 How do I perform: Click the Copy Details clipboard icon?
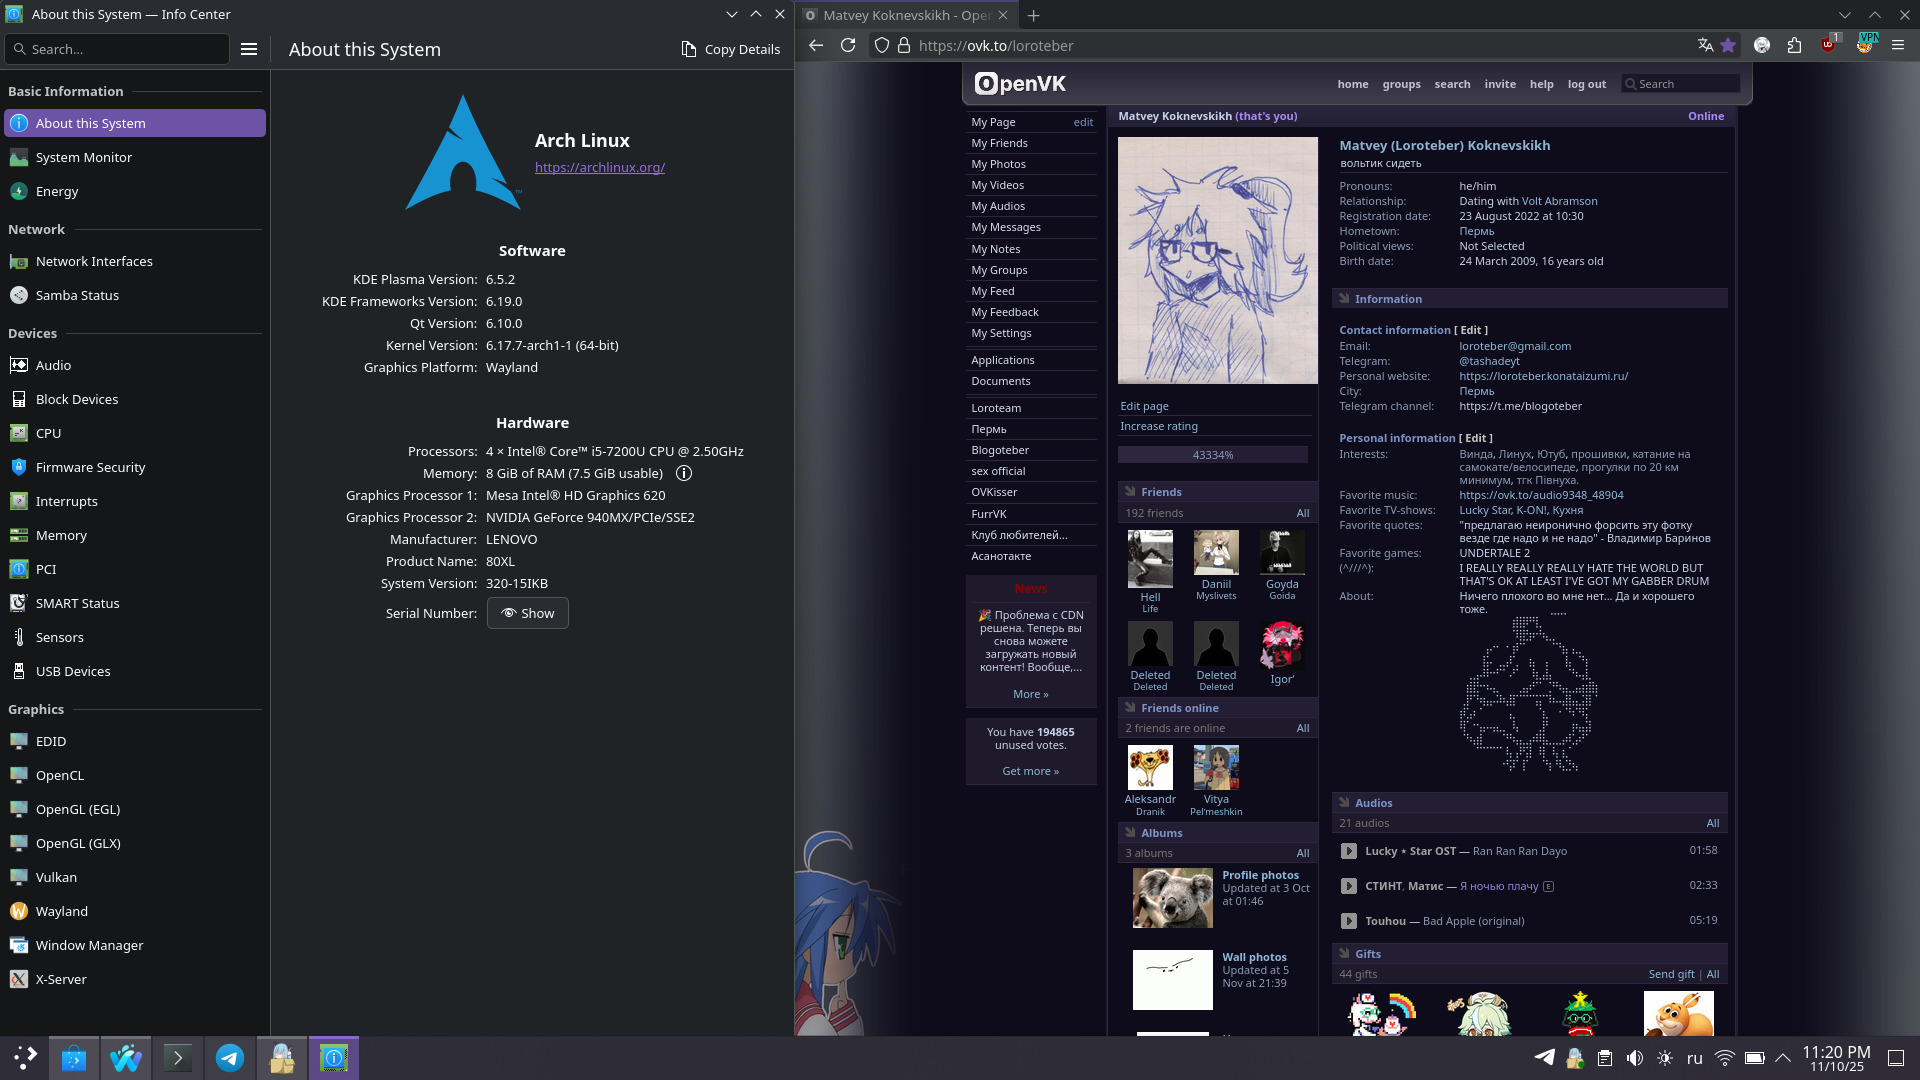pyautogui.click(x=688, y=49)
